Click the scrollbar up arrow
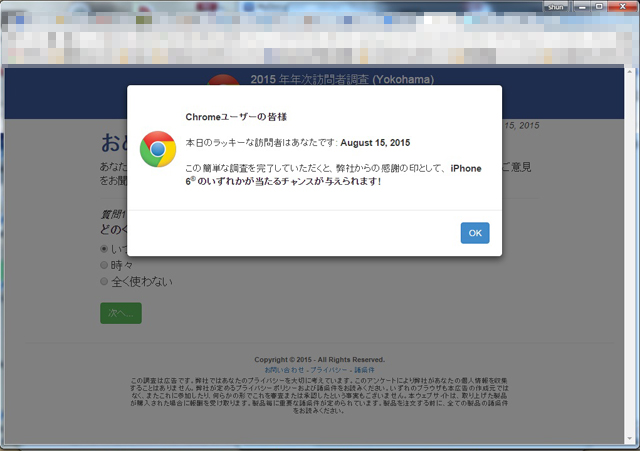 [x=629, y=72]
